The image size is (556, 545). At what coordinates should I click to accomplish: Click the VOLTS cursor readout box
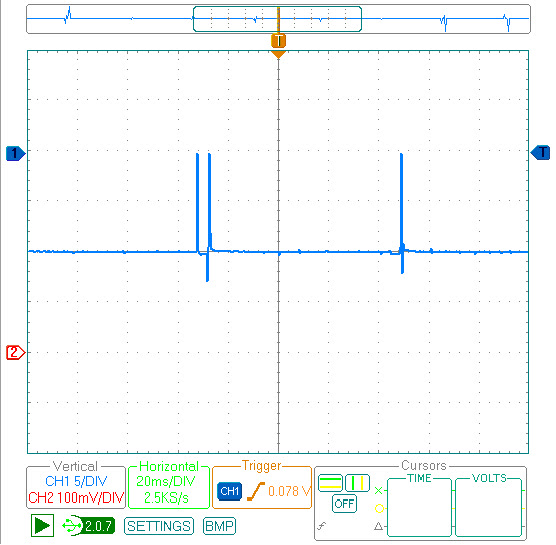(488, 507)
